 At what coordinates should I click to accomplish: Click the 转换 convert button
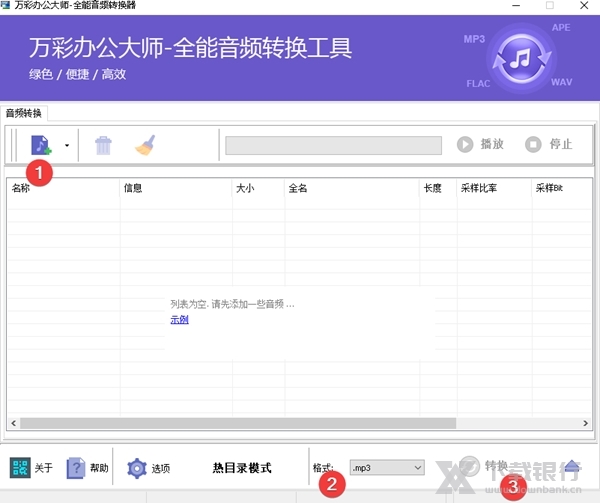coord(484,466)
